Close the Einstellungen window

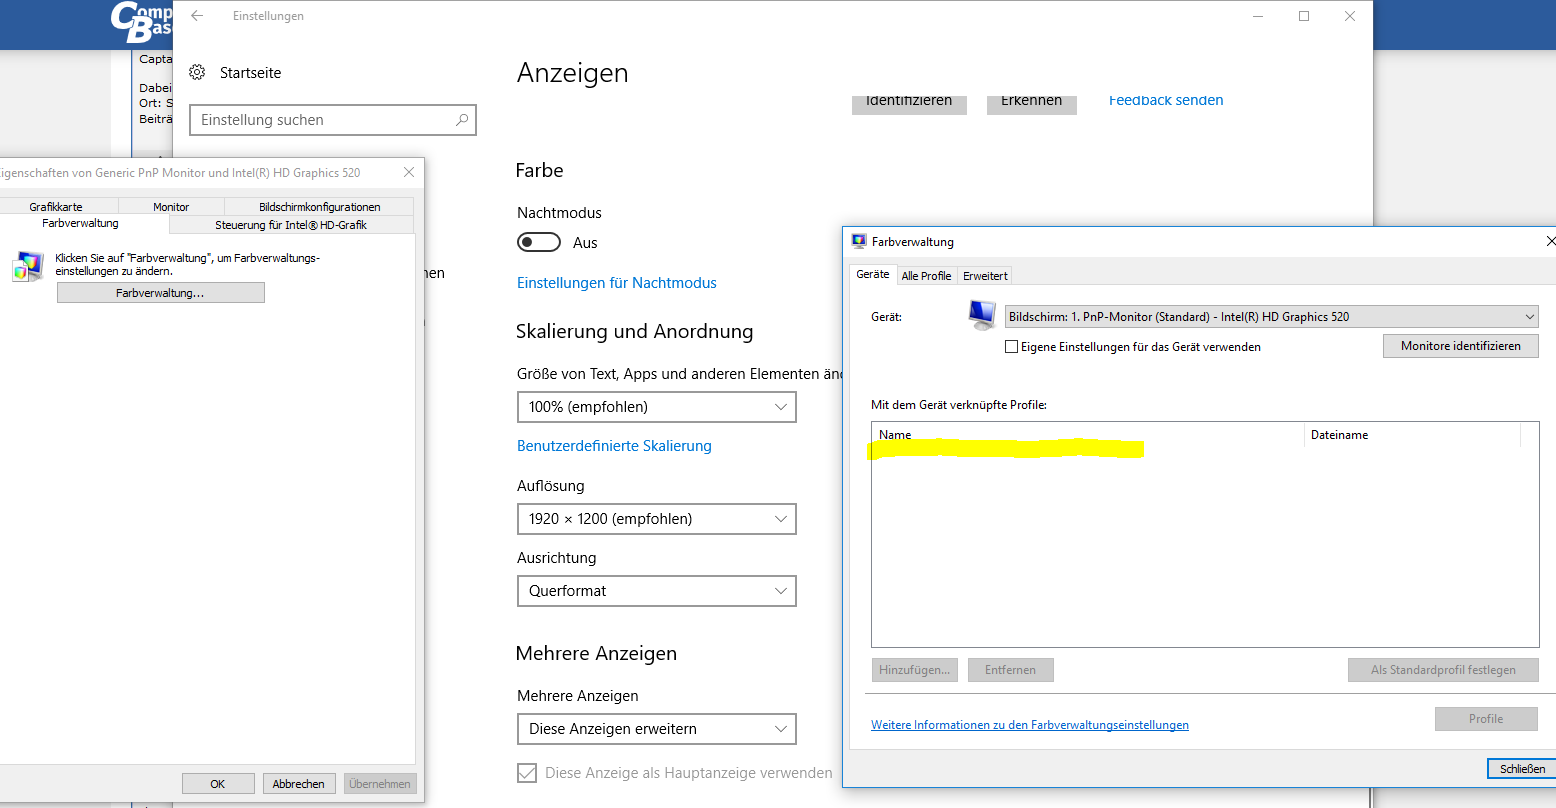[1350, 16]
